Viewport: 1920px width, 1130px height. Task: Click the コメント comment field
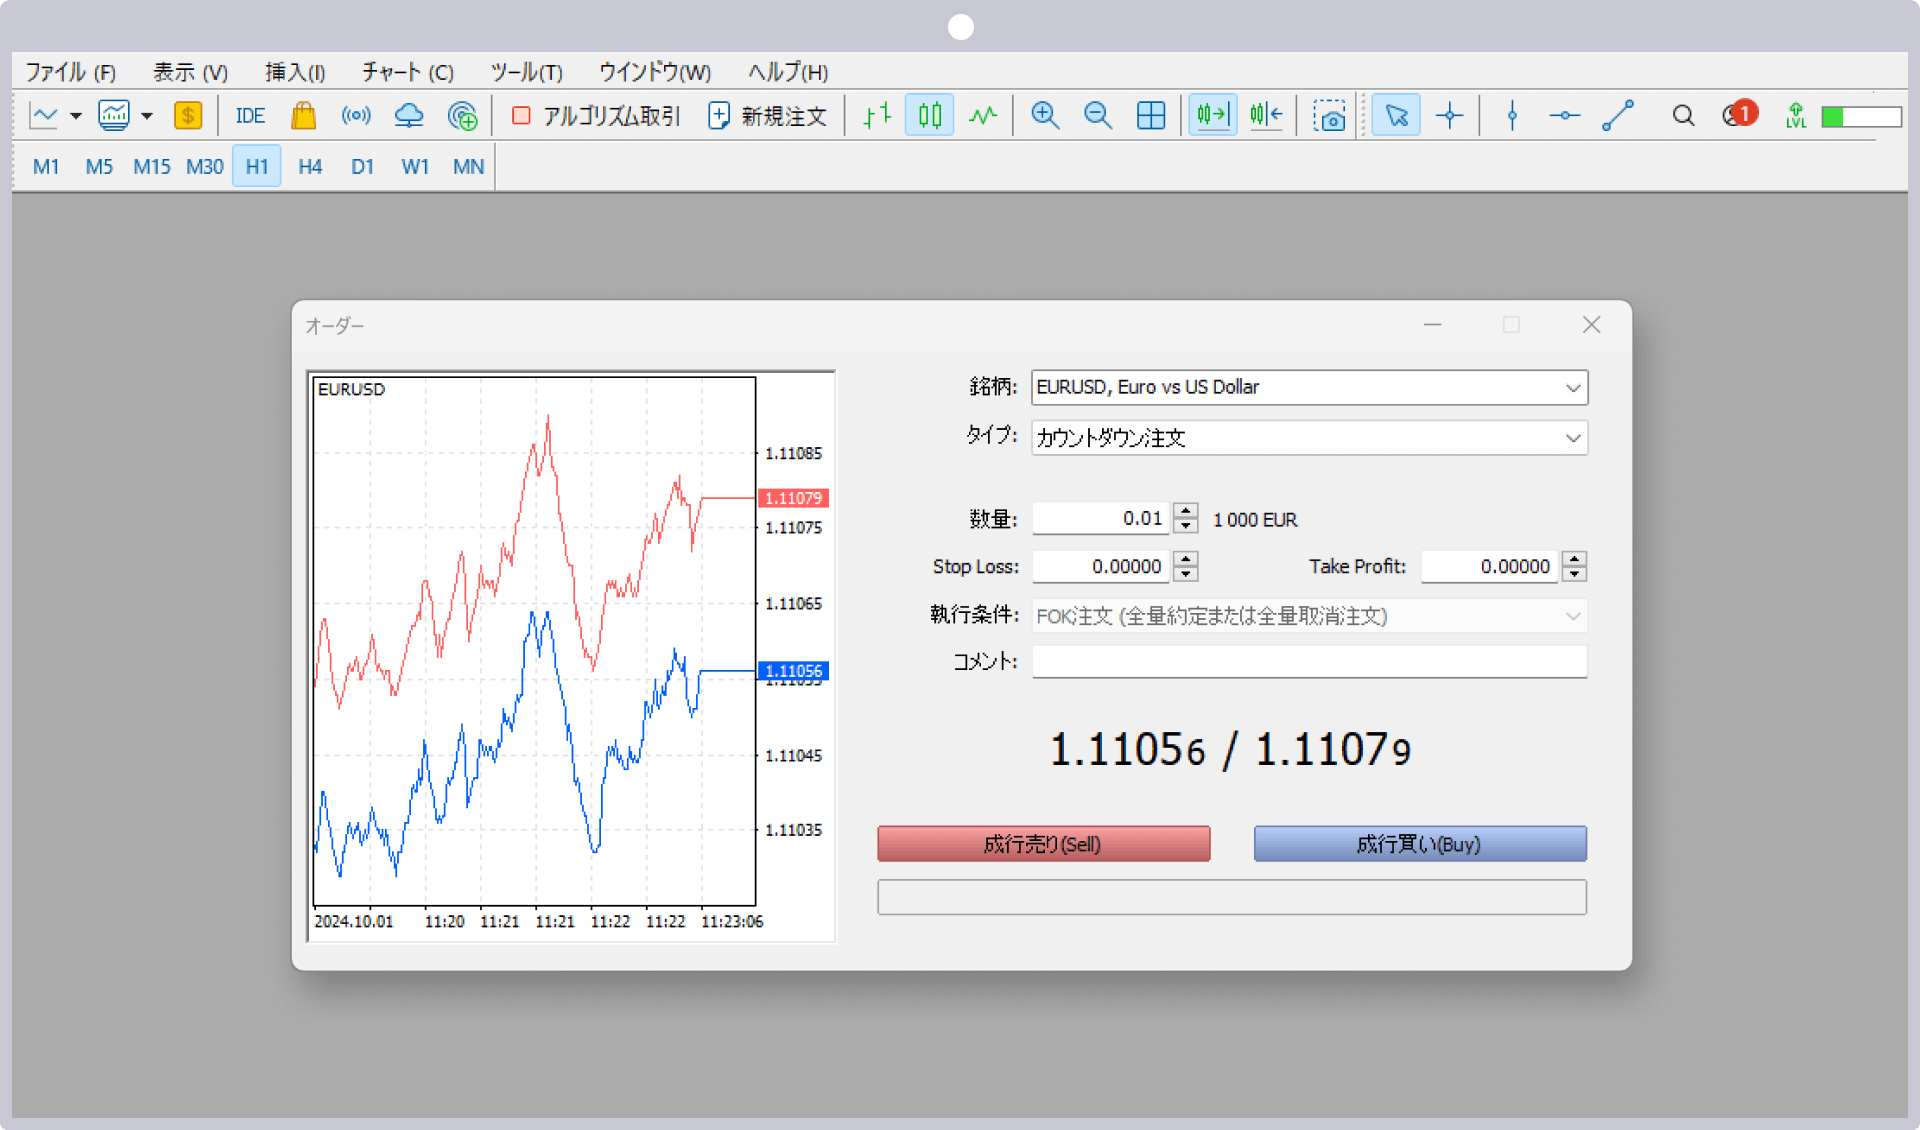[x=1309, y=661]
